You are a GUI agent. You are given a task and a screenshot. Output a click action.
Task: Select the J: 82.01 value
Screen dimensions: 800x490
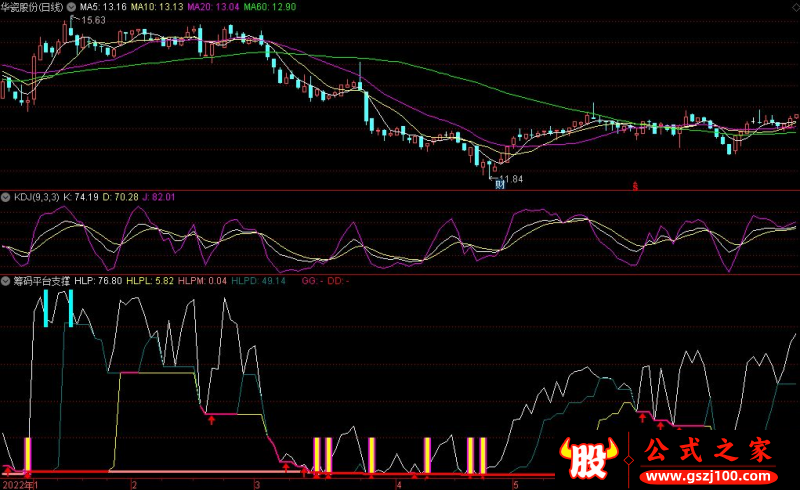click(x=159, y=197)
